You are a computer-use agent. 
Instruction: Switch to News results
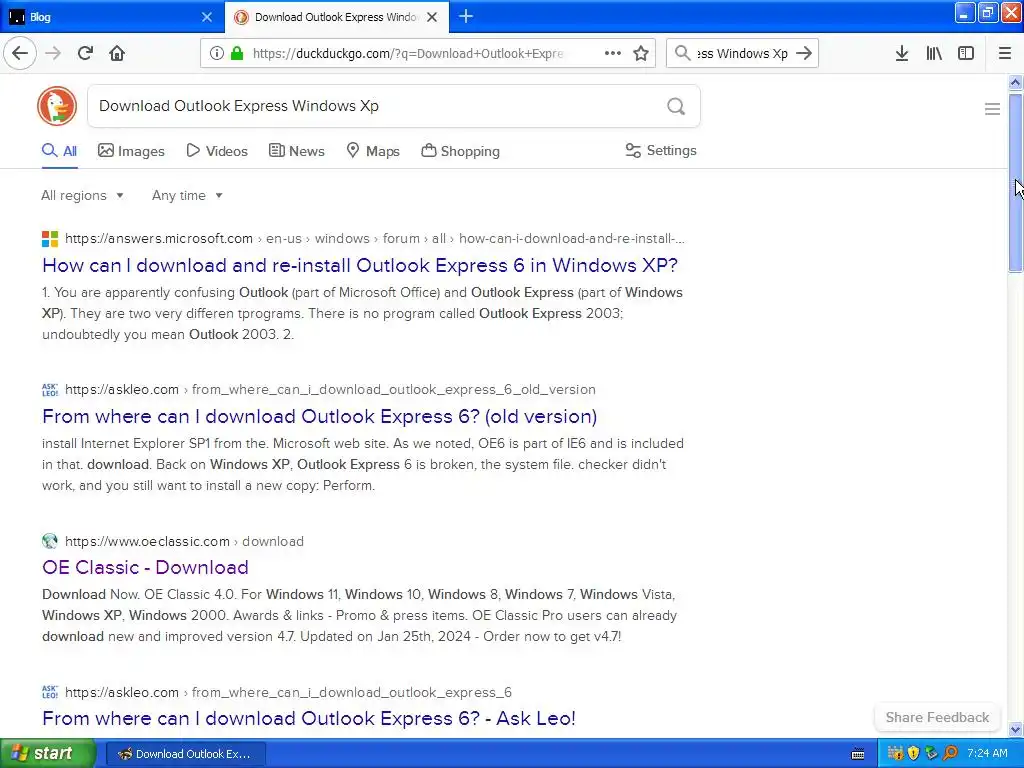tap(296, 151)
